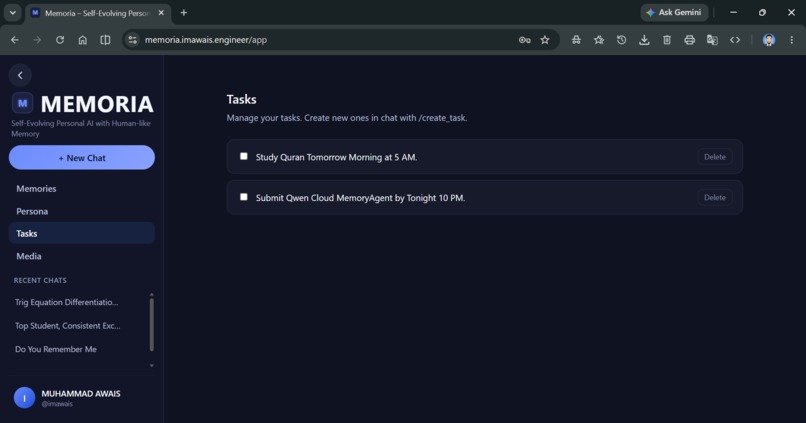Open the bookmarks manager star icon

point(599,40)
